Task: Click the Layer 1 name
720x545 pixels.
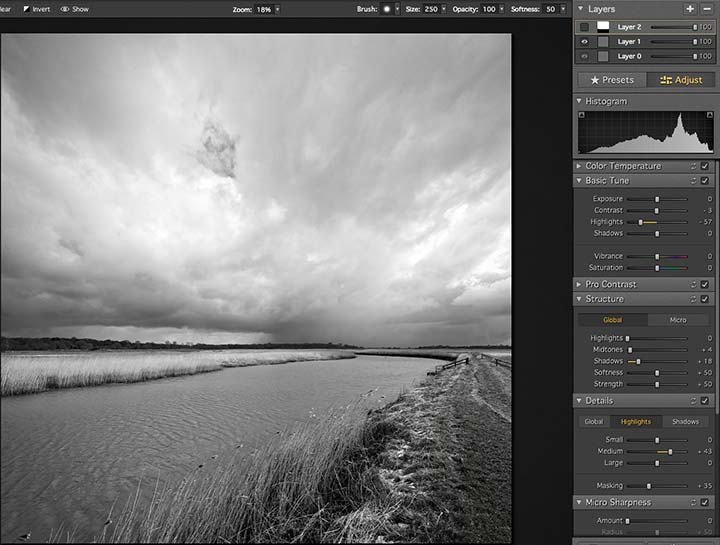Action: (629, 42)
